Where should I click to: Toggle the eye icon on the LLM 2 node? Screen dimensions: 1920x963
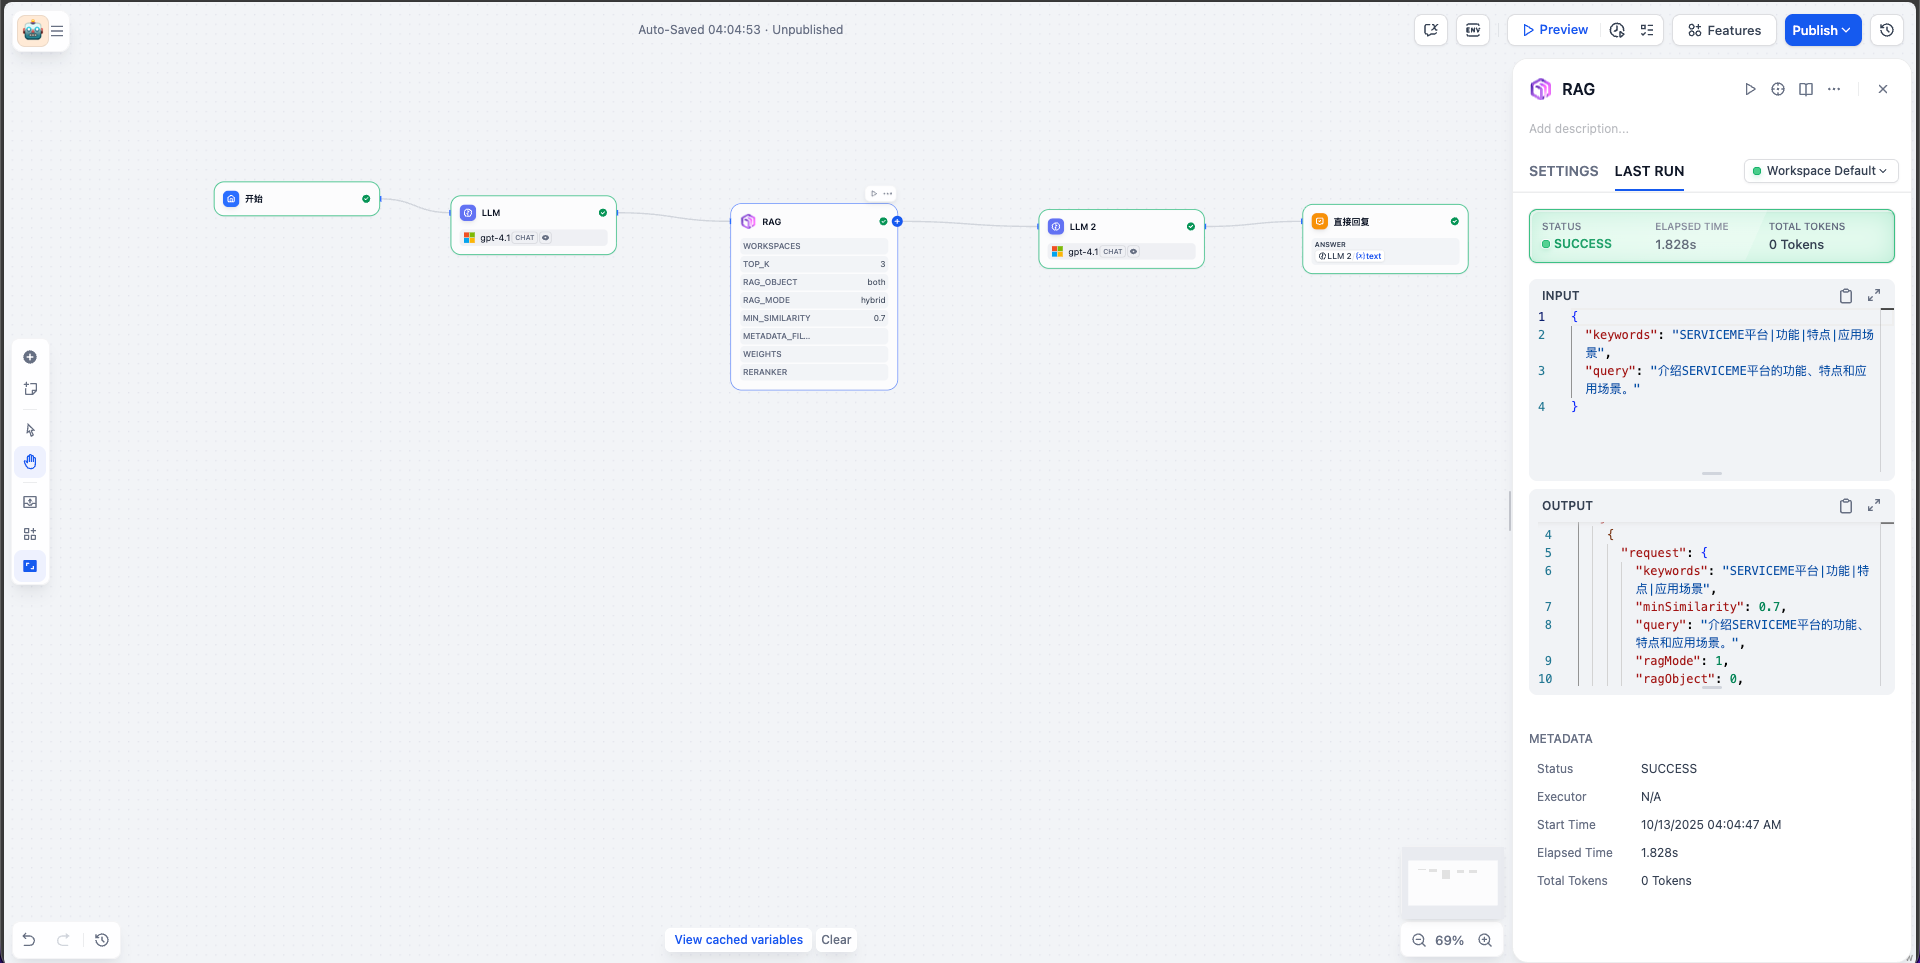[x=1134, y=252]
